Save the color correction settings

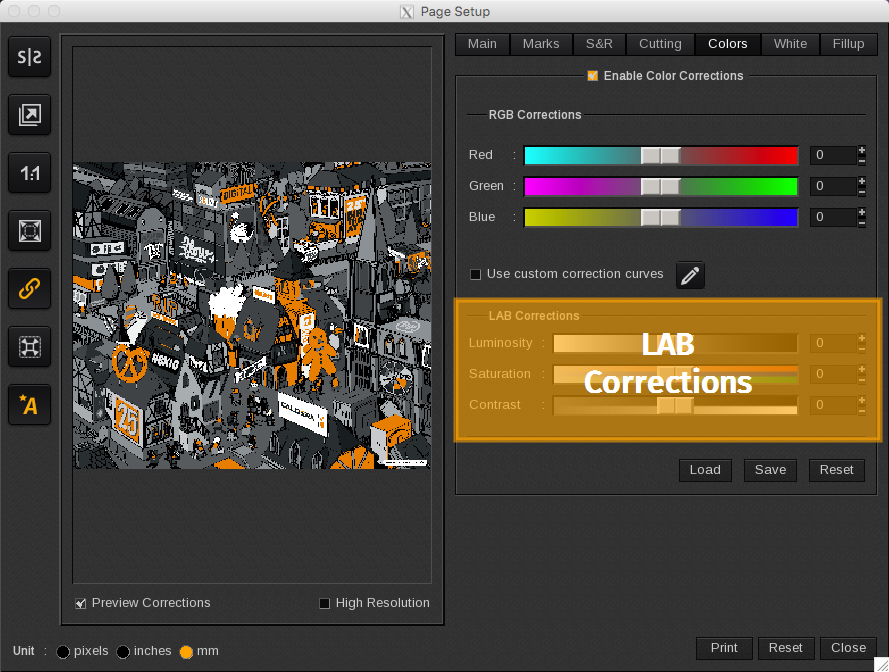770,470
